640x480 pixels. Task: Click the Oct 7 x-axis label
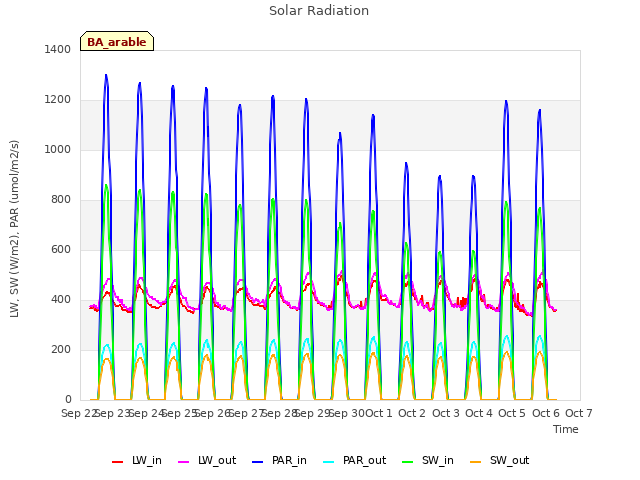pyautogui.click(x=579, y=413)
